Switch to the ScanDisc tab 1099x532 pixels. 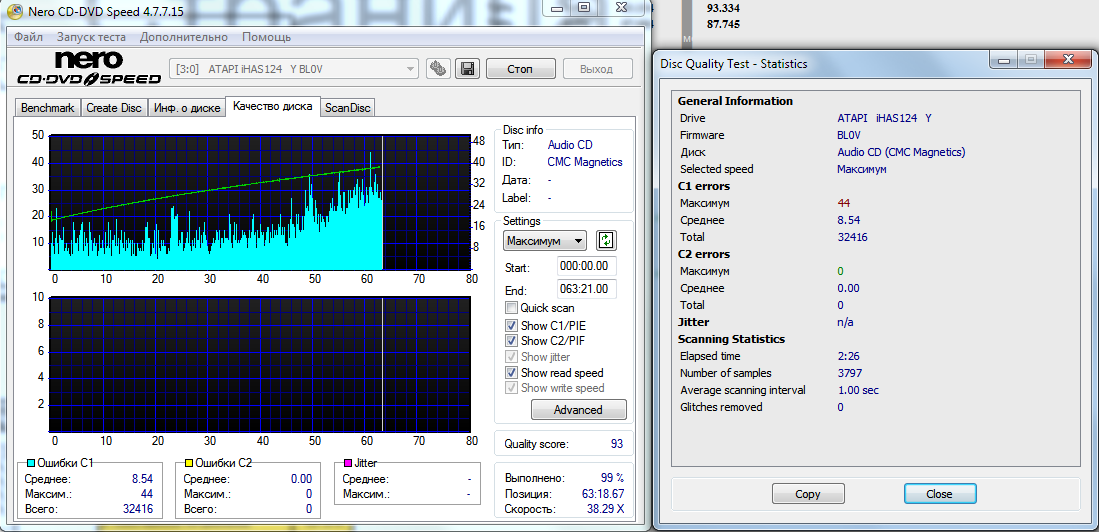(x=347, y=108)
